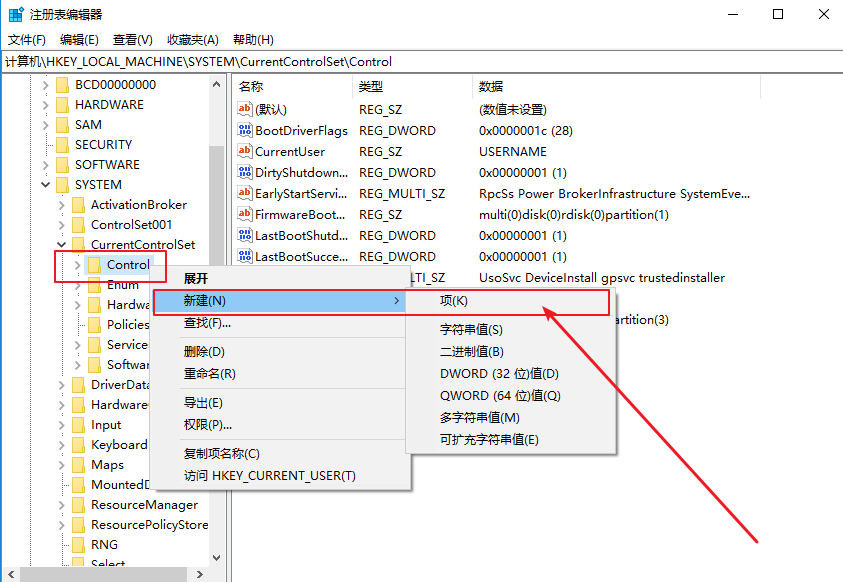Open the 编辑(E) menu
The width and height of the screenshot is (843, 582).
[x=79, y=40]
